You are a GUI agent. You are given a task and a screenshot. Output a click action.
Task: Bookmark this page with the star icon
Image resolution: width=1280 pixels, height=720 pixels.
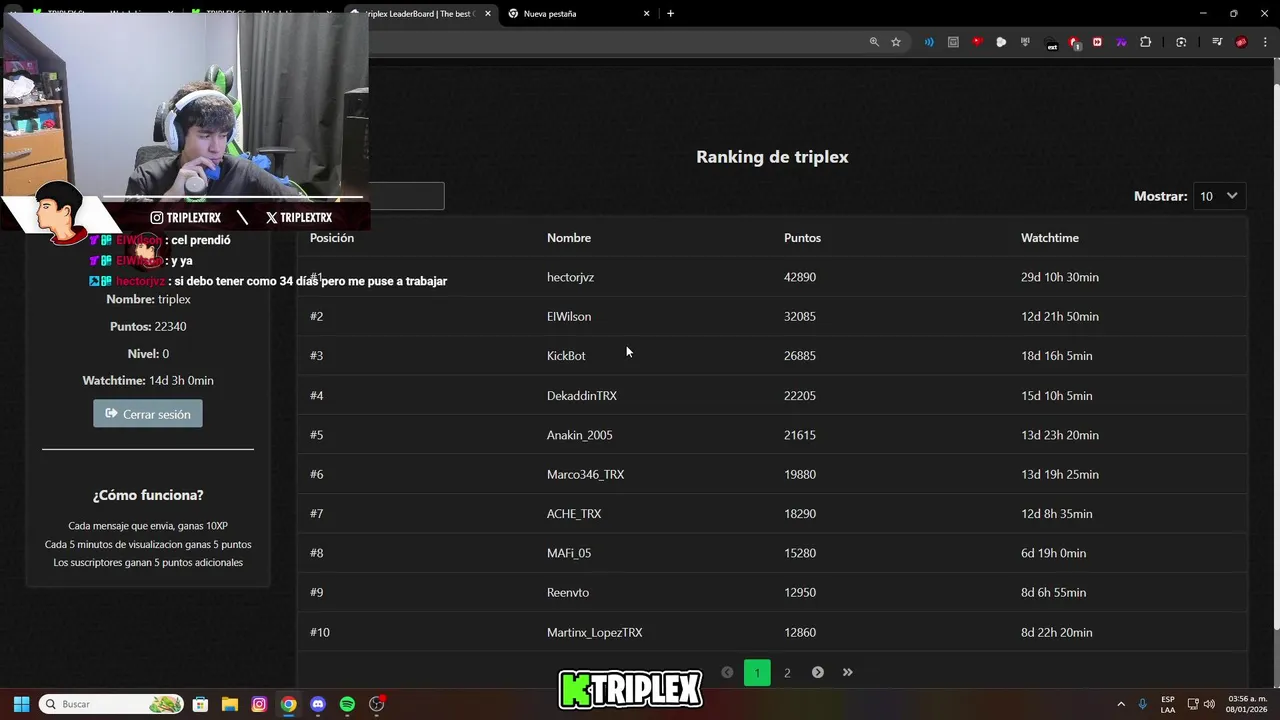896,42
